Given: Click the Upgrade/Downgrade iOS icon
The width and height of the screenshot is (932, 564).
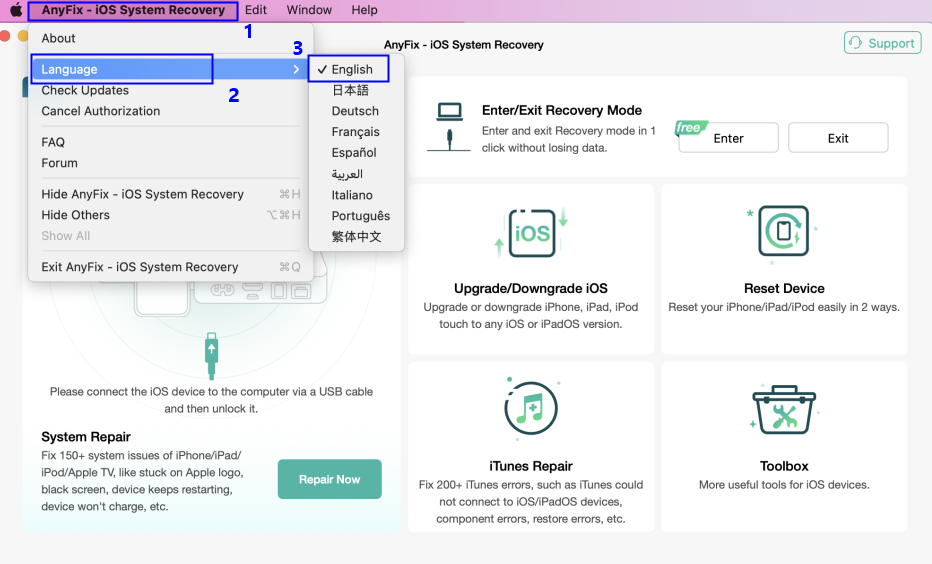Looking at the screenshot, I should tap(531, 233).
